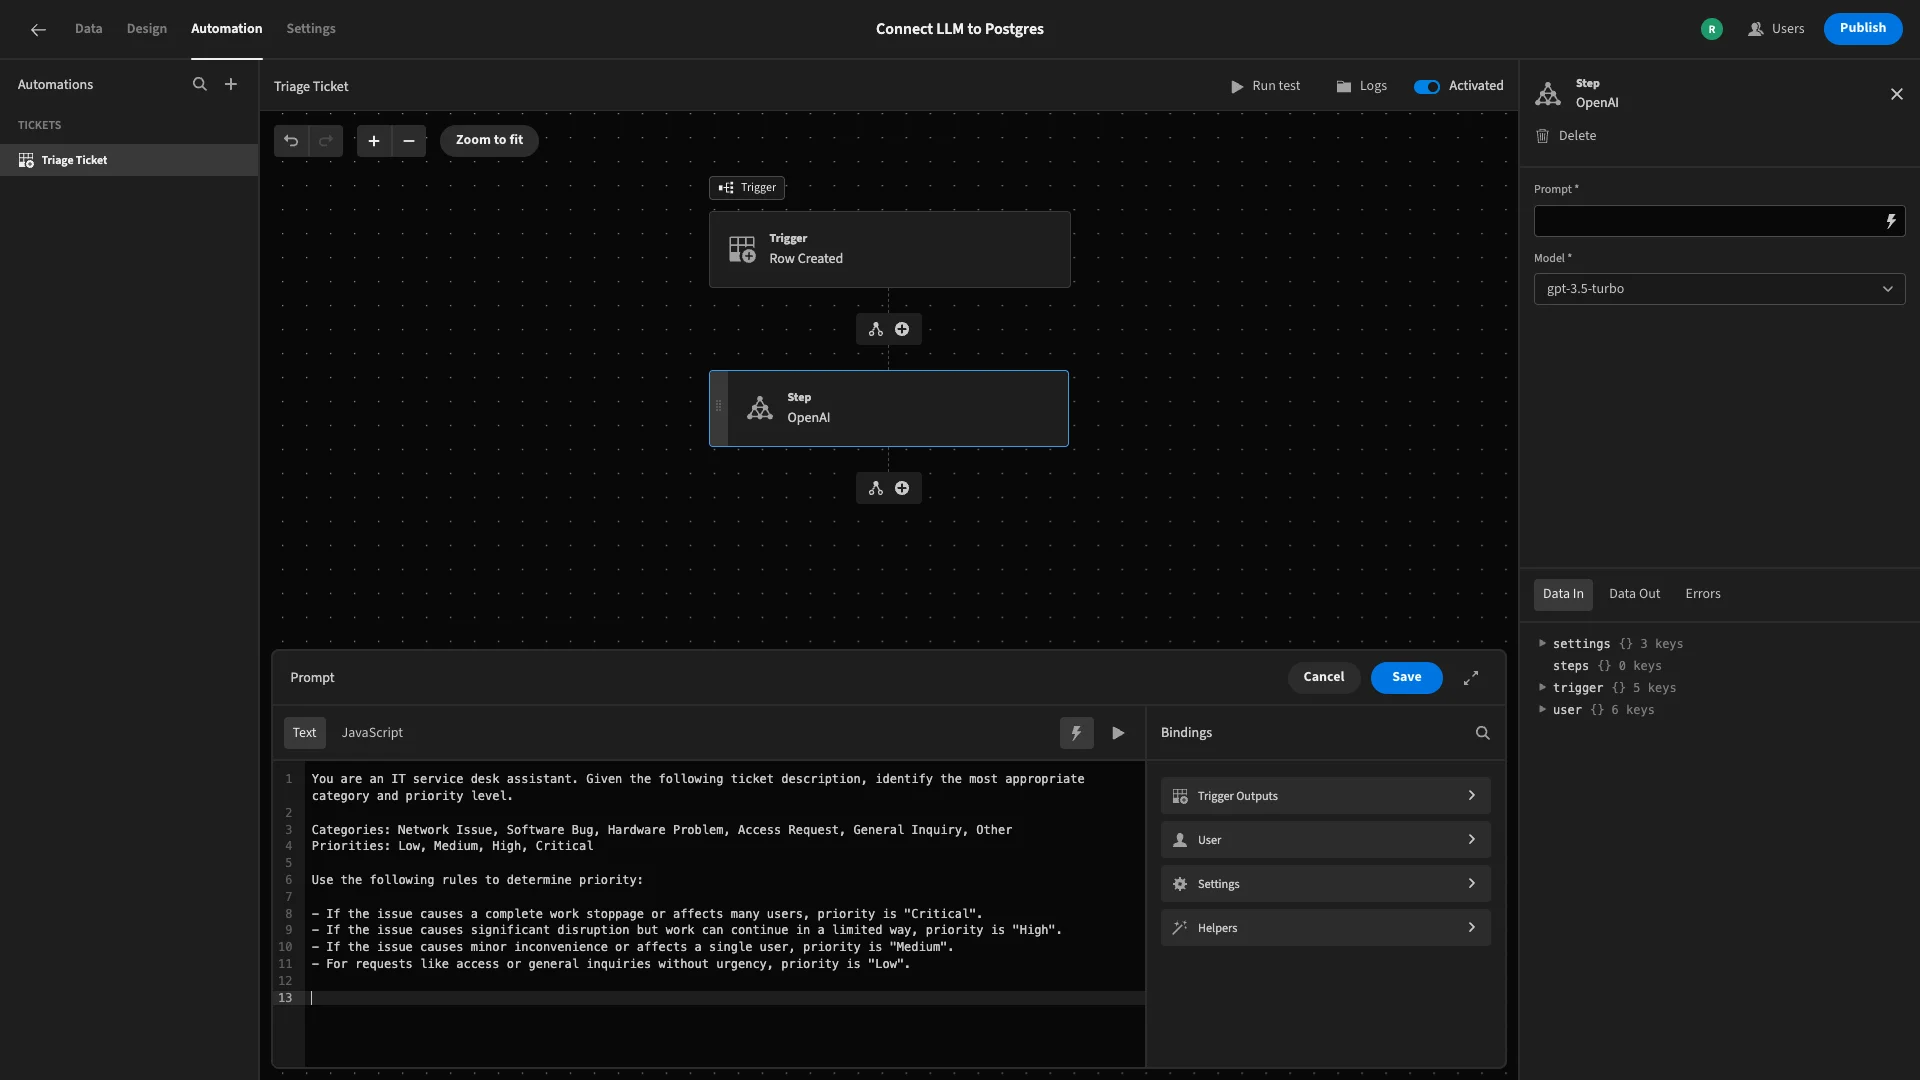Click the user avatar R icon

(x=1712, y=29)
